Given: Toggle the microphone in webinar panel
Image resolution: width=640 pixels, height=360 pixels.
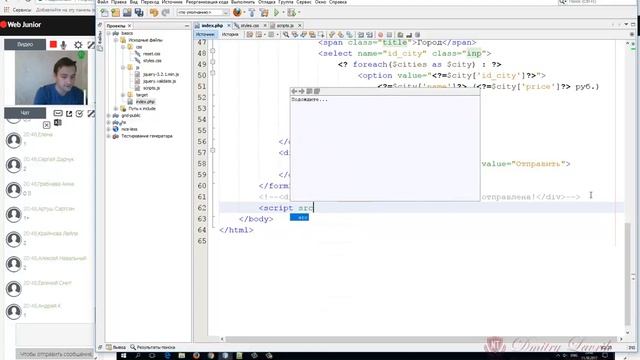Looking at the screenshot, I should pos(64,44).
